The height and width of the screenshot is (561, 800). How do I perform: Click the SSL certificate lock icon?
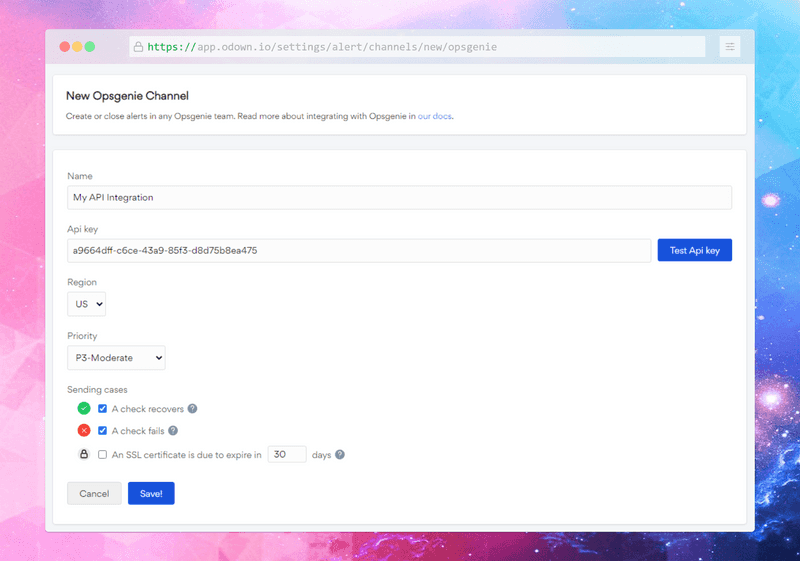tap(84, 454)
